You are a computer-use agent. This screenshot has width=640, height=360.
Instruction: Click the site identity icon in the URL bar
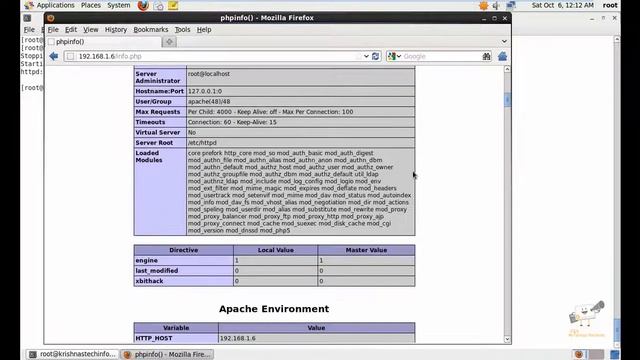point(70,56)
